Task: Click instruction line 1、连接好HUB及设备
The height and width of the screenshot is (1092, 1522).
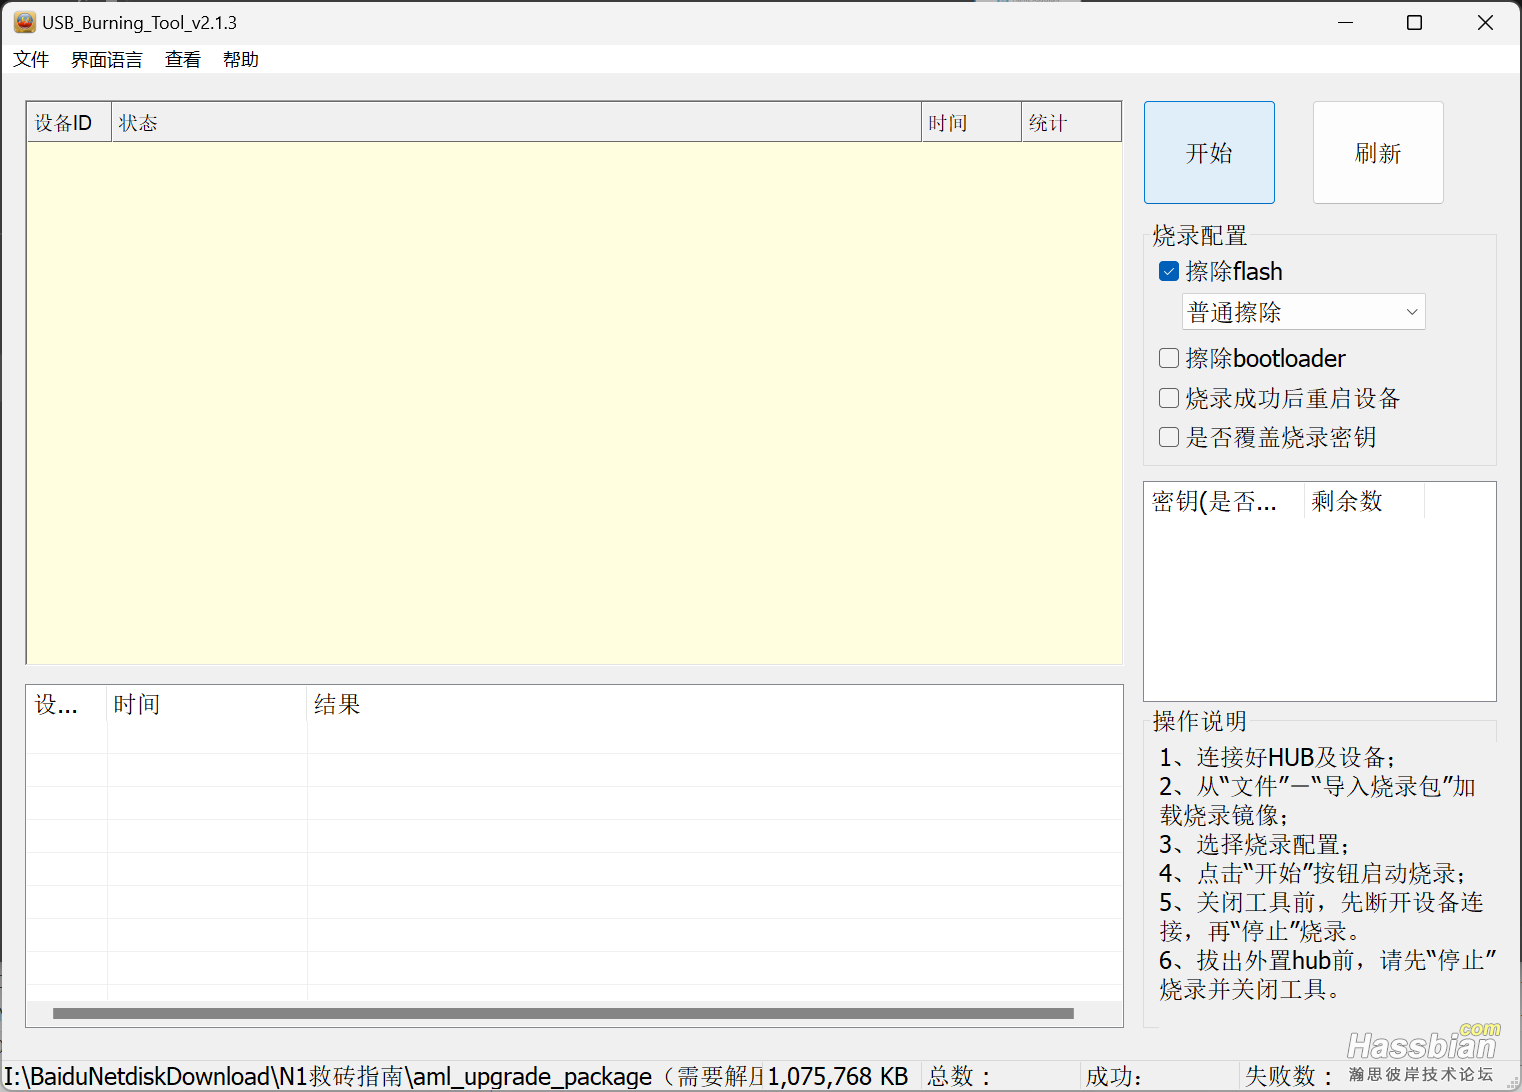Action: coord(1277,757)
